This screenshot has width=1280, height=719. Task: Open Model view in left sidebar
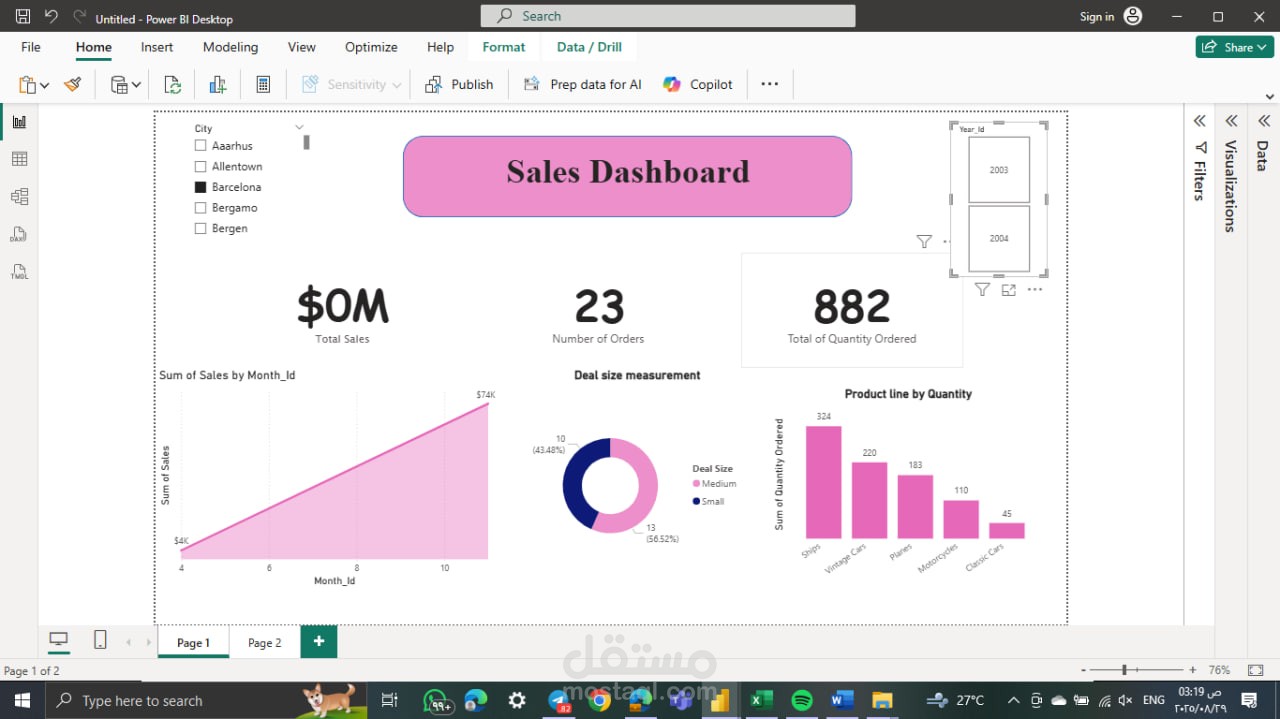19,197
